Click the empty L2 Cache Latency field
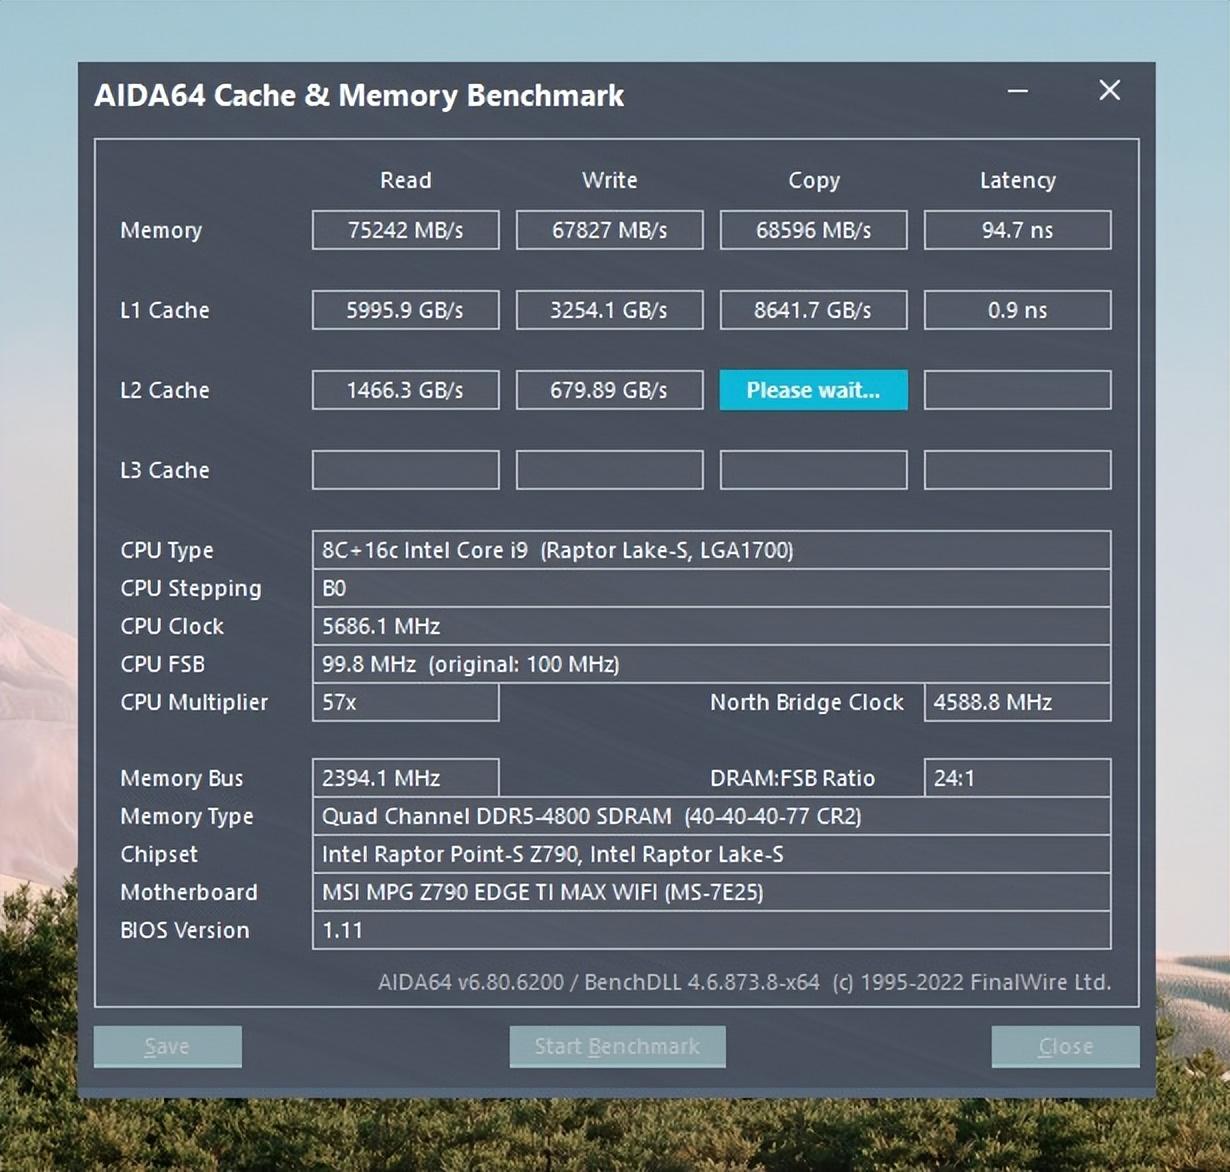Image resolution: width=1230 pixels, height=1172 pixels. pos(1018,390)
